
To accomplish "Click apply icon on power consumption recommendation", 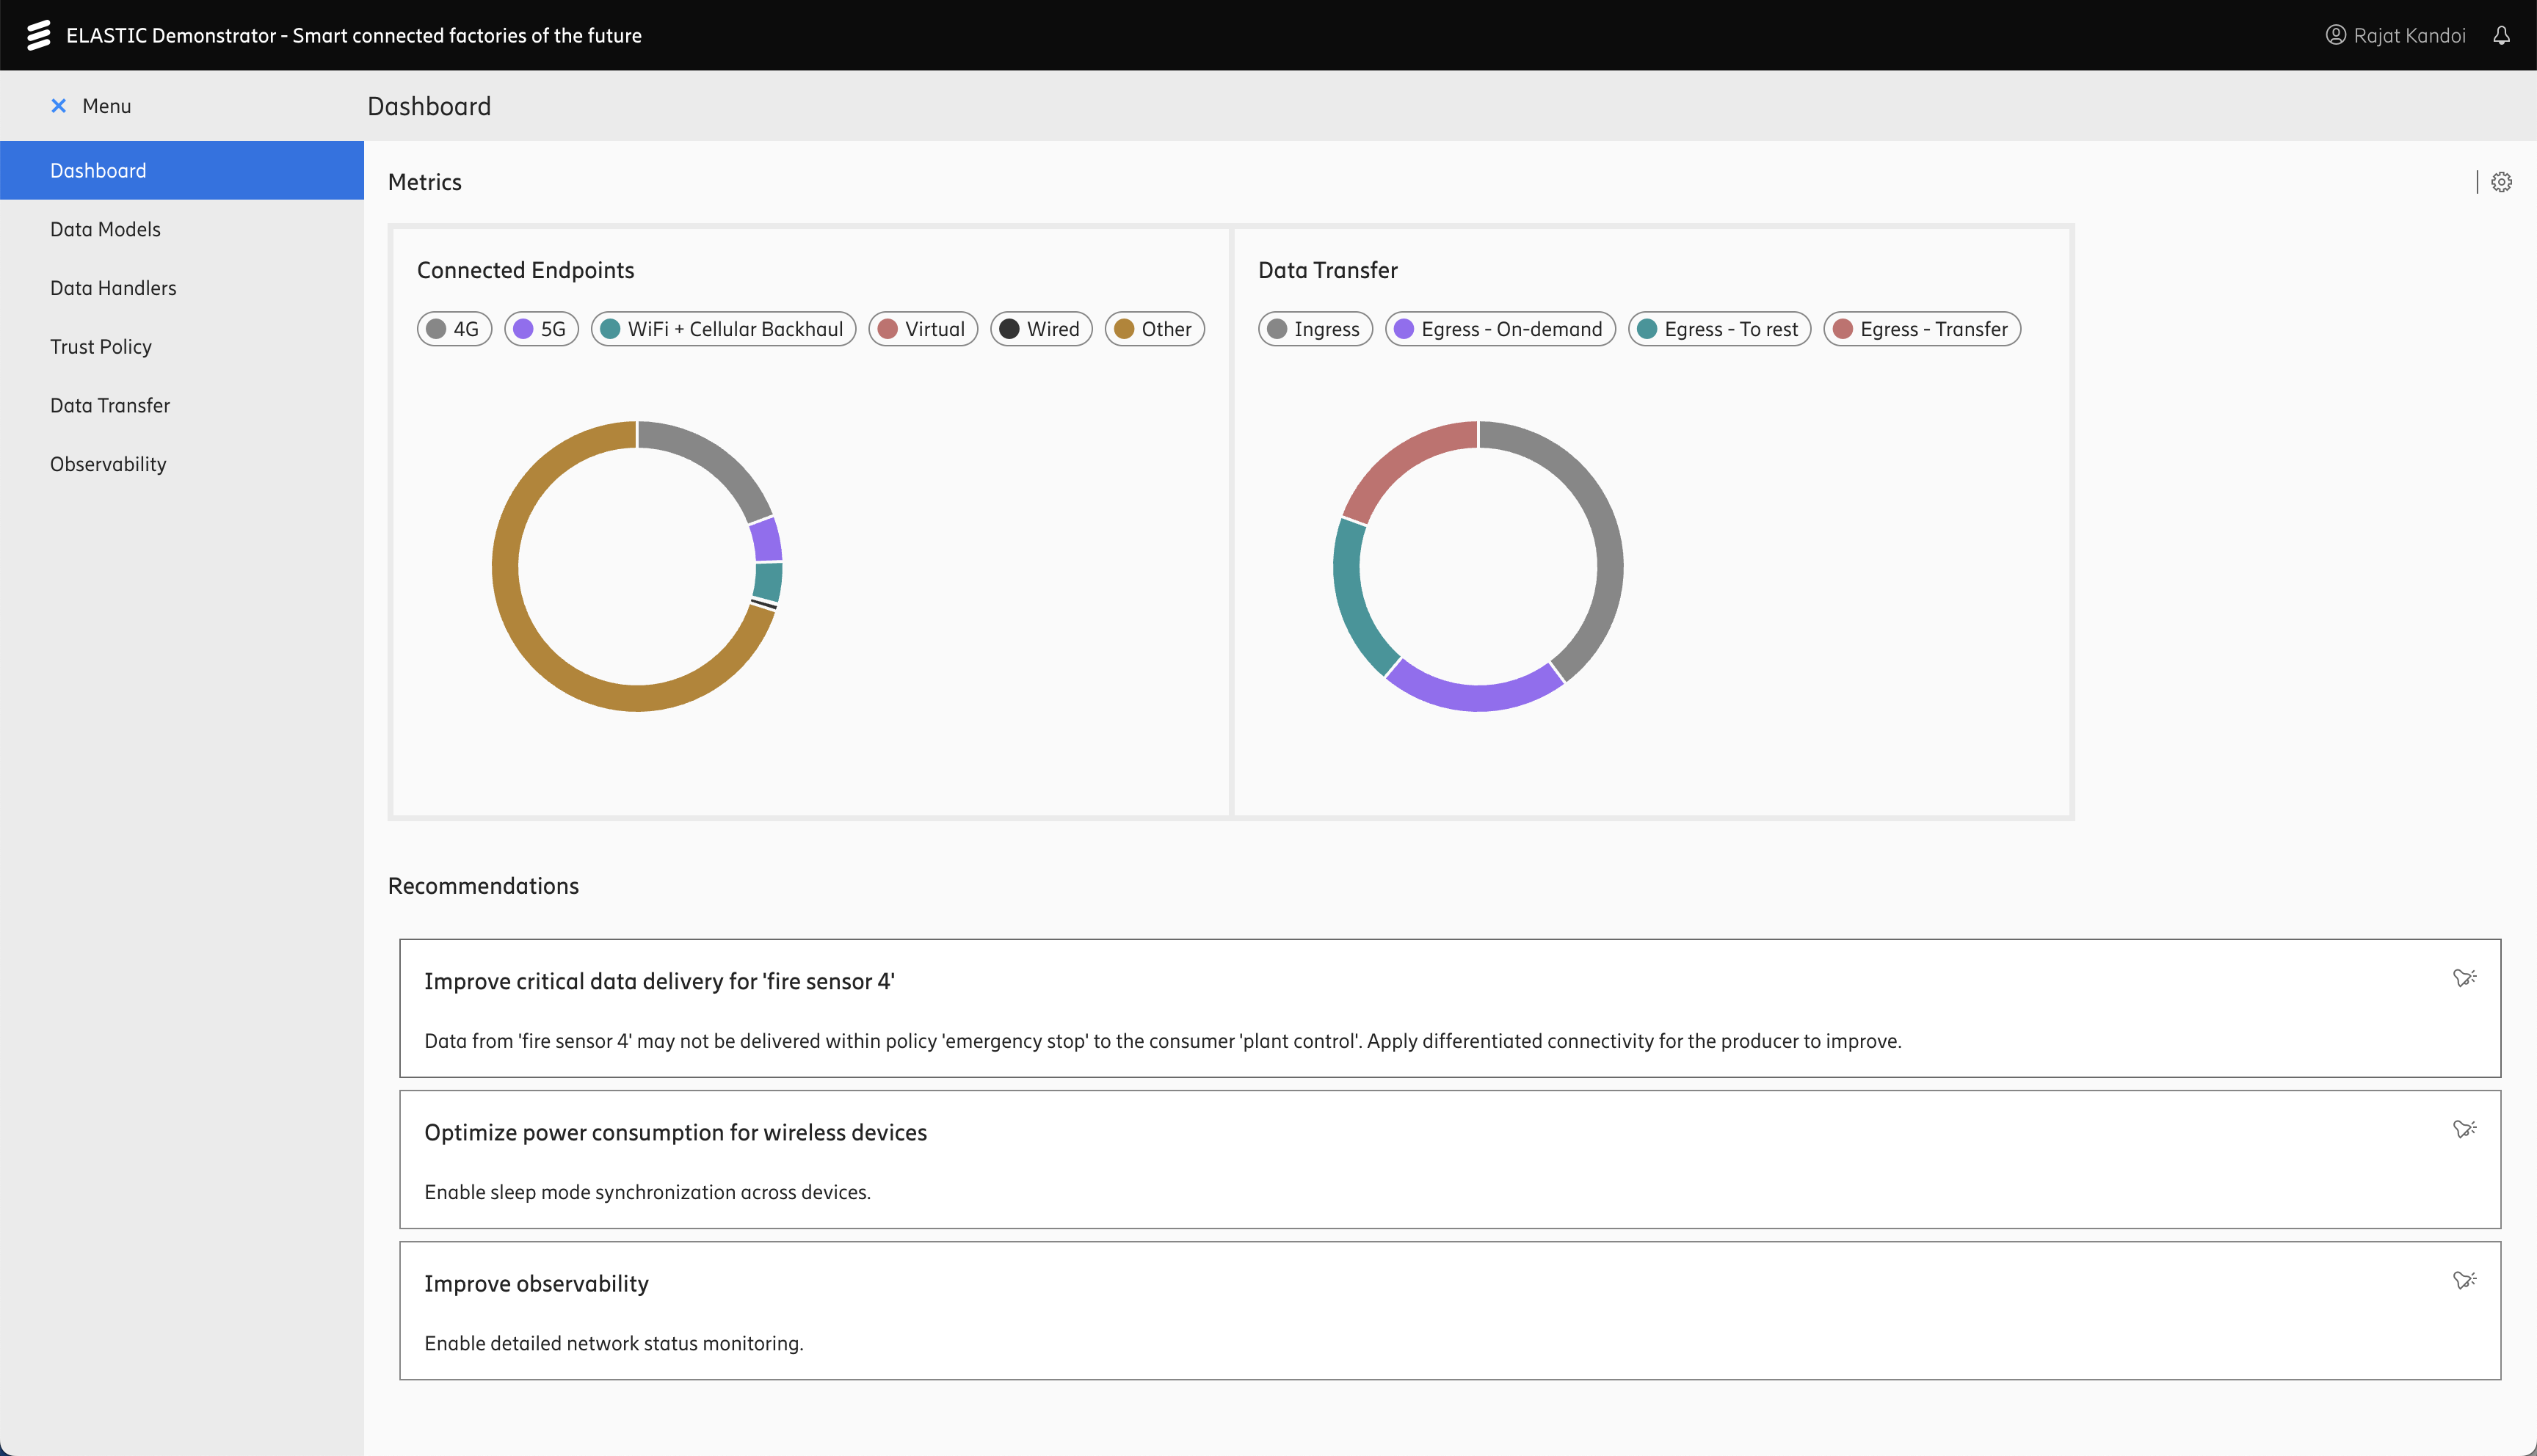I will [x=2464, y=1129].
